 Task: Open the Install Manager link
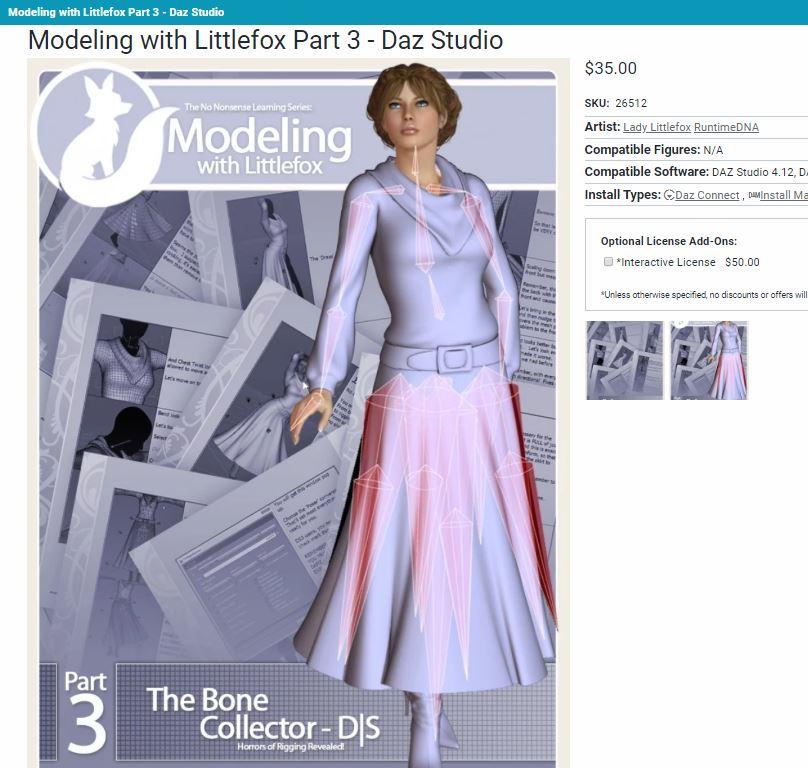pyautogui.click(x=784, y=195)
